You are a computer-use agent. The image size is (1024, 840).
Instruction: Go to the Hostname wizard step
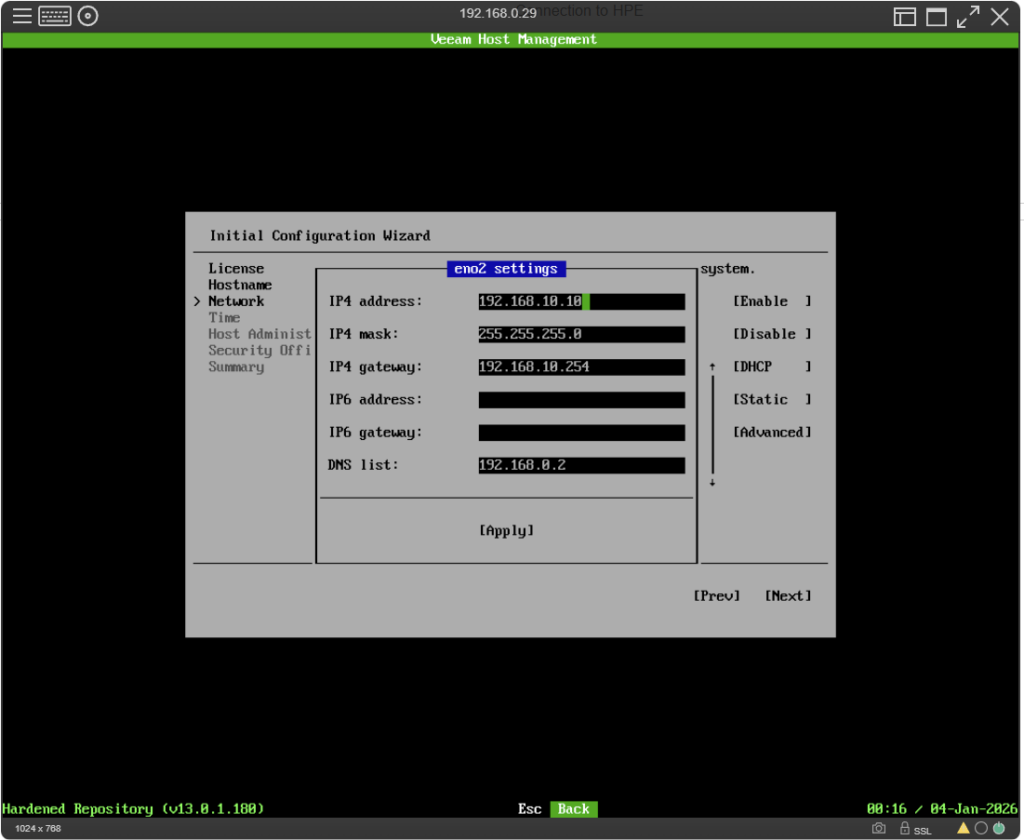pyautogui.click(x=240, y=285)
